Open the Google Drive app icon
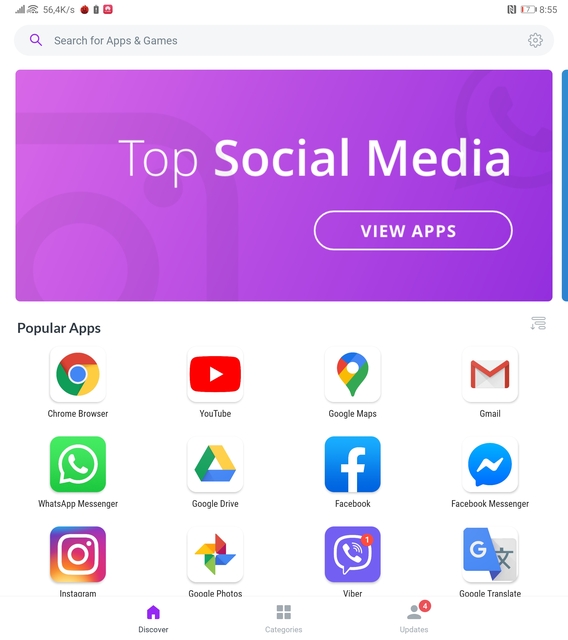 [215, 464]
